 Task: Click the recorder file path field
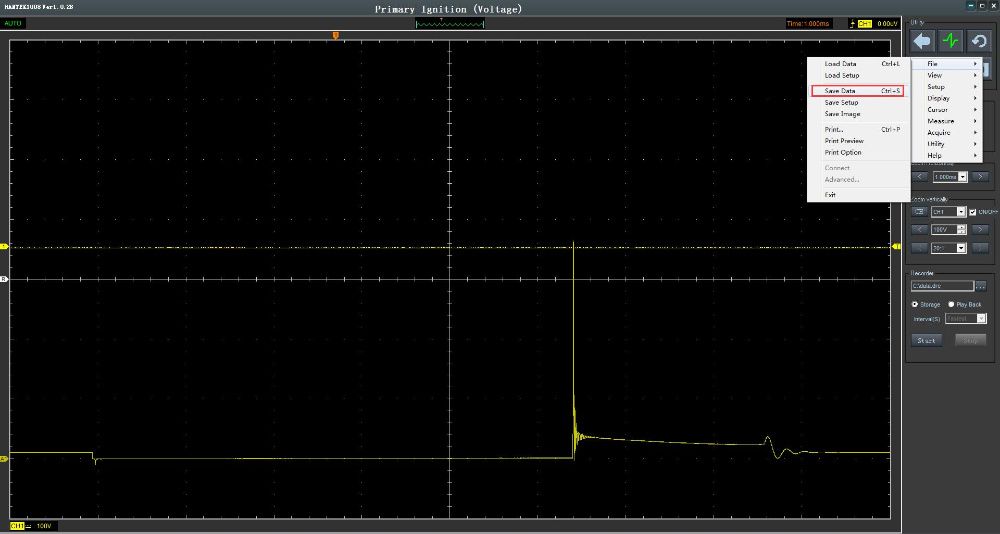pyautogui.click(x=941, y=287)
